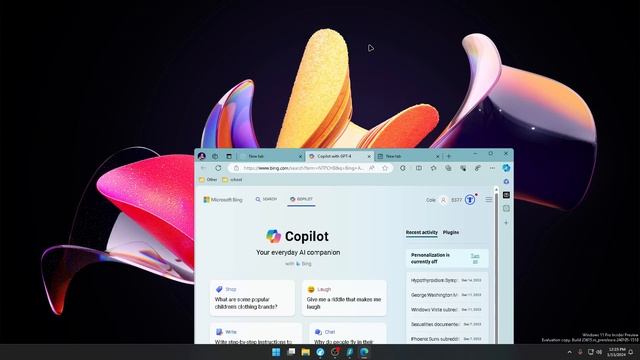Open File Explorer from the taskbar
The height and width of the screenshot is (360, 640).
(306, 352)
